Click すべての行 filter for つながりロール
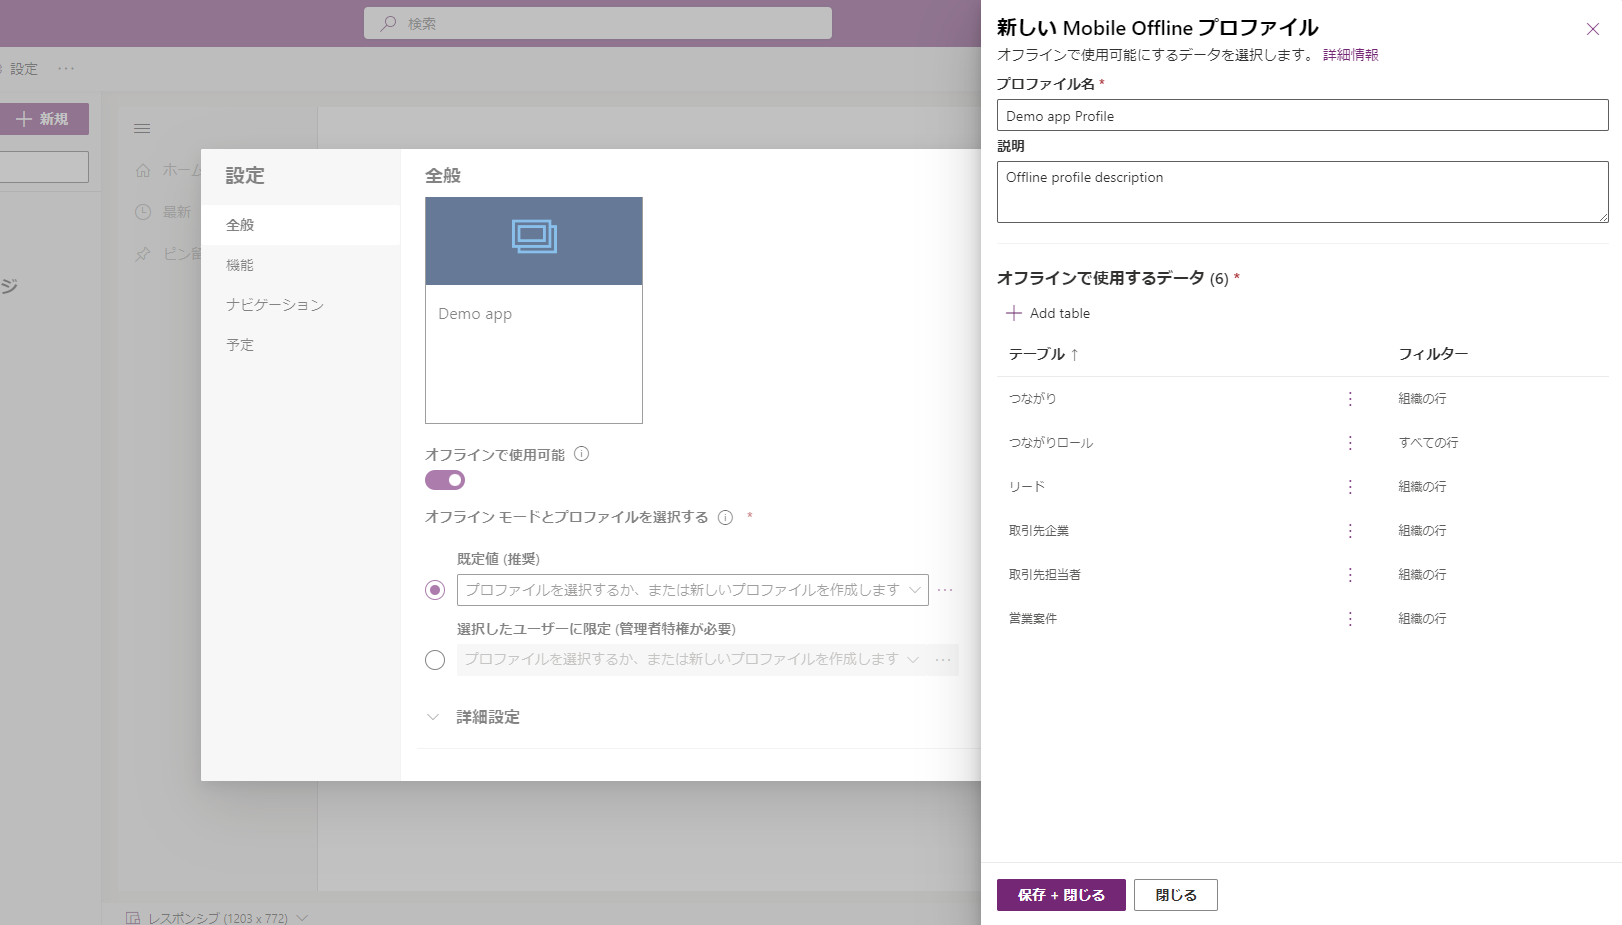1622x925 pixels. [1428, 443]
